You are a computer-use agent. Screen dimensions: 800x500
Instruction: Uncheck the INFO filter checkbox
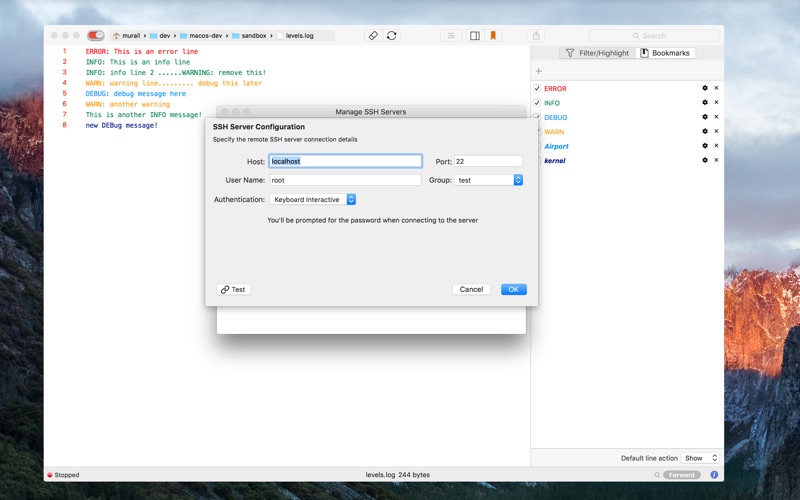pyautogui.click(x=537, y=103)
